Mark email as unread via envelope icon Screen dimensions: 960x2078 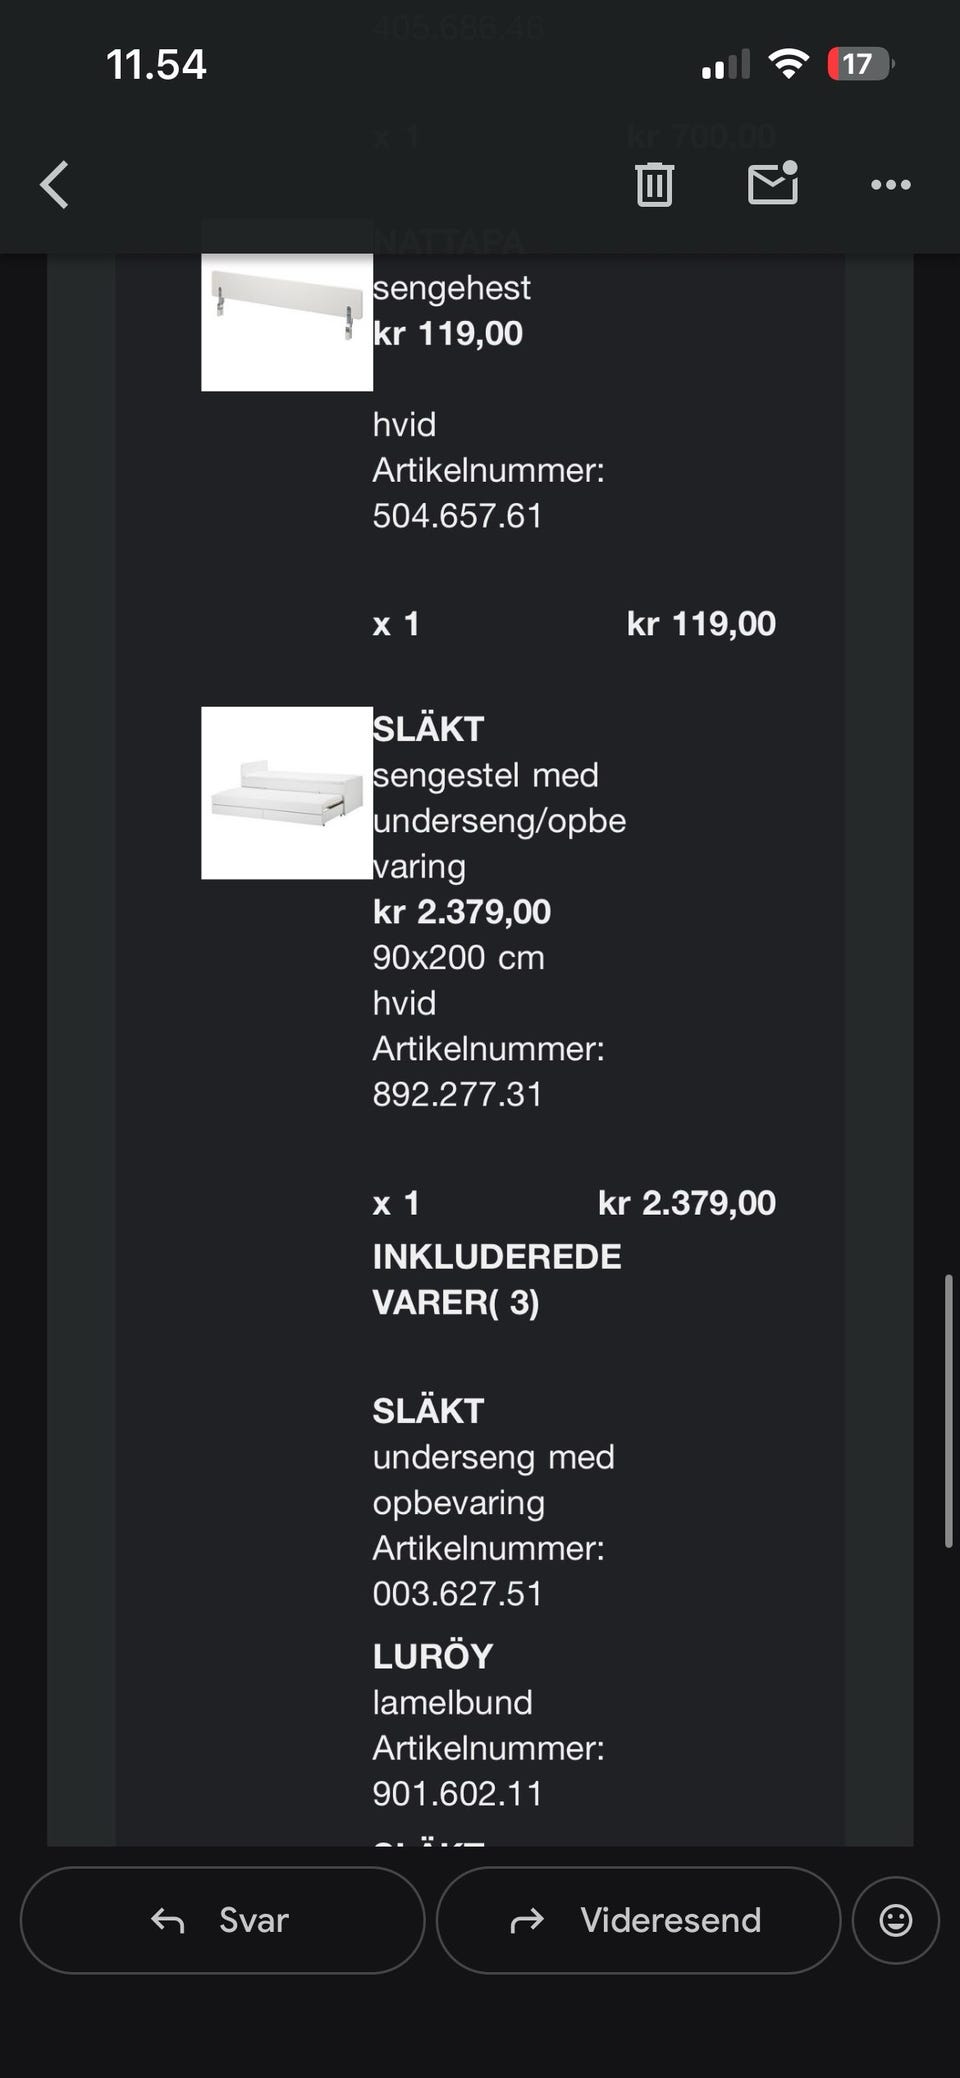click(773, 183)
